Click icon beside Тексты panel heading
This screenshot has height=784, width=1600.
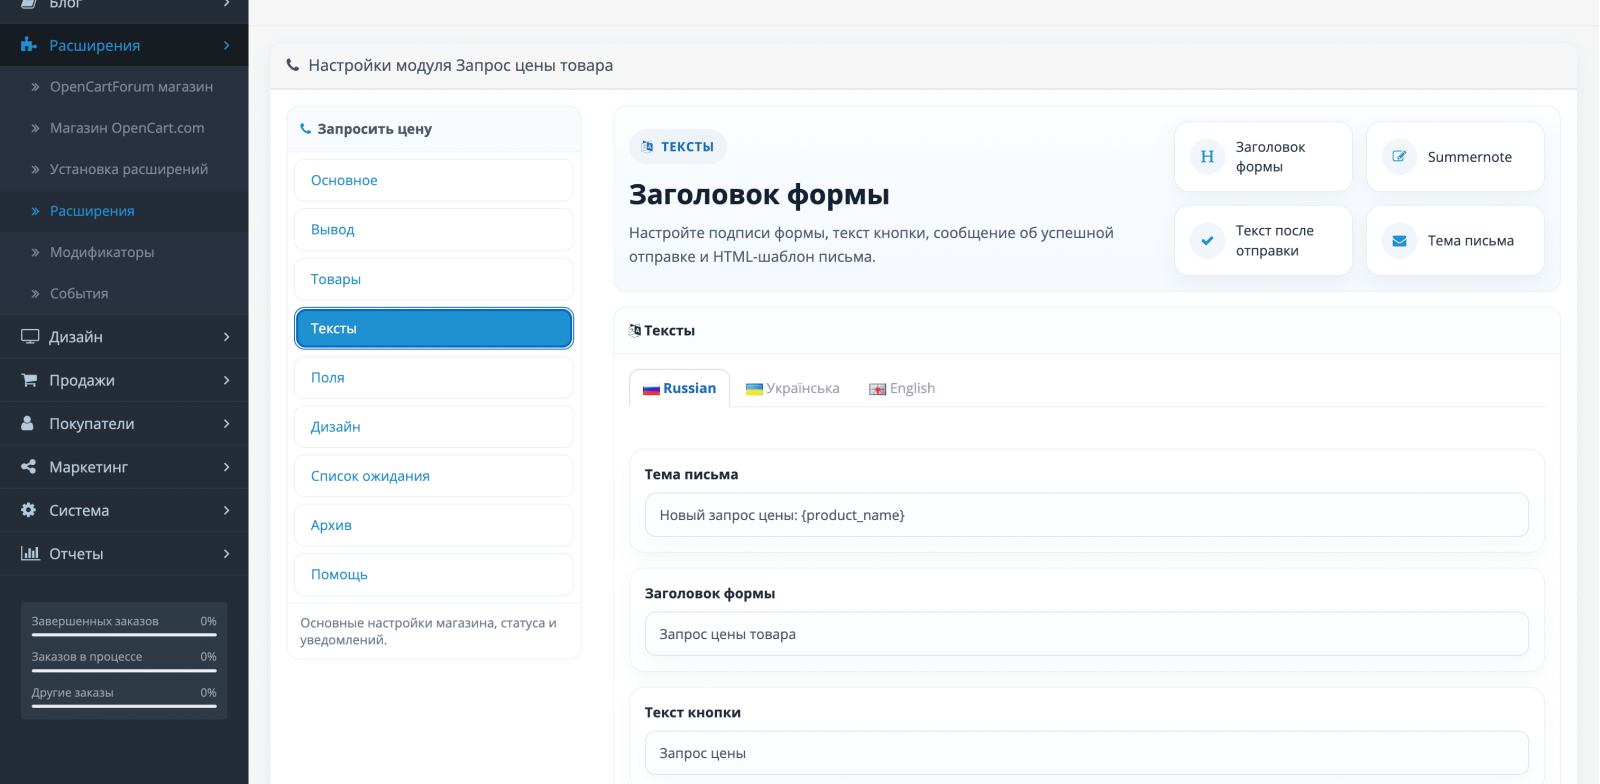635,330
